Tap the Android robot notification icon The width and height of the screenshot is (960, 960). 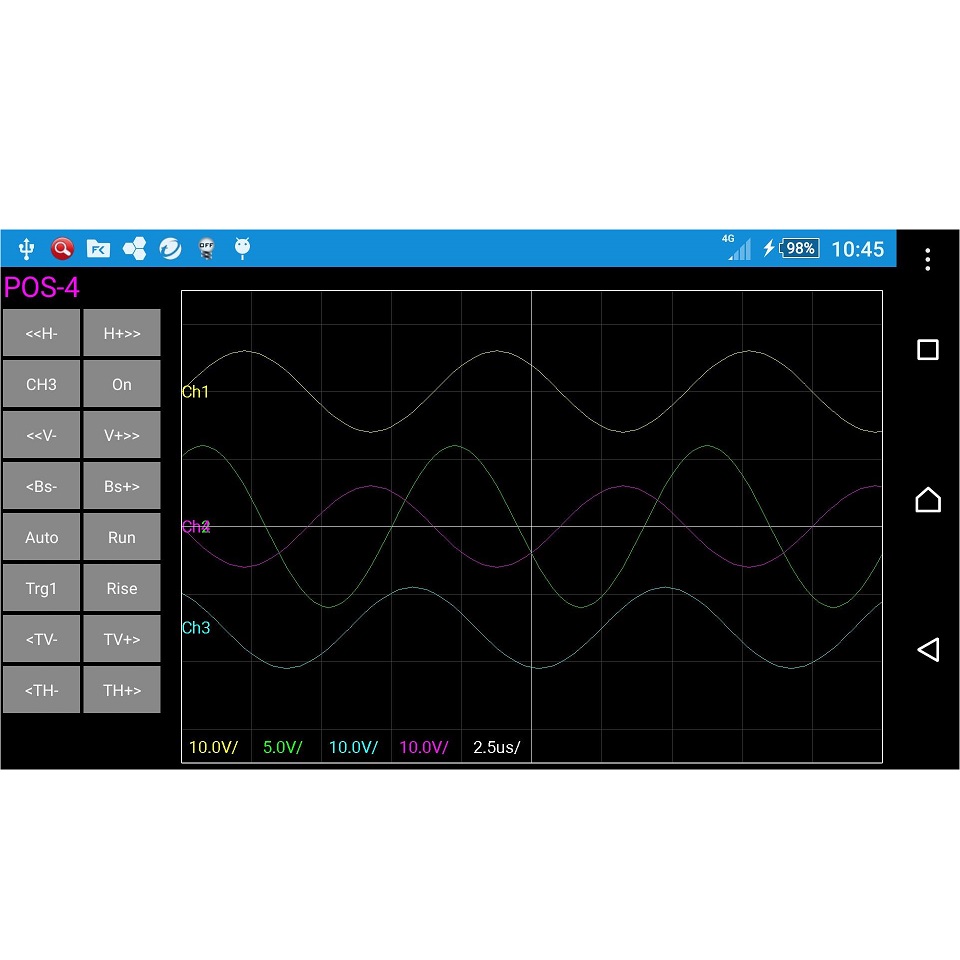point(242,248)
